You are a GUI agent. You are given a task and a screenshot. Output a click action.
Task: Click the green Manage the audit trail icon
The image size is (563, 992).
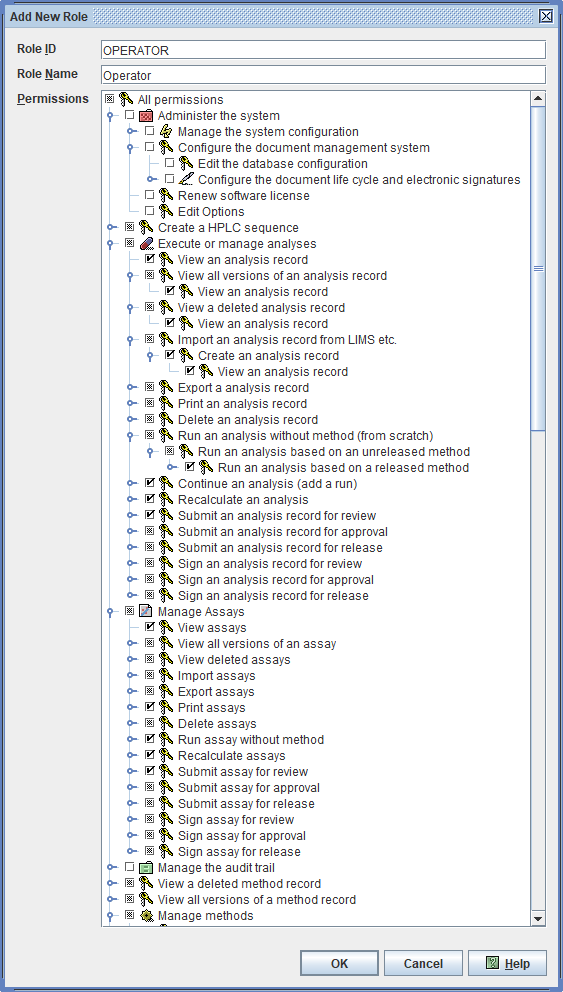coord(146,867)
